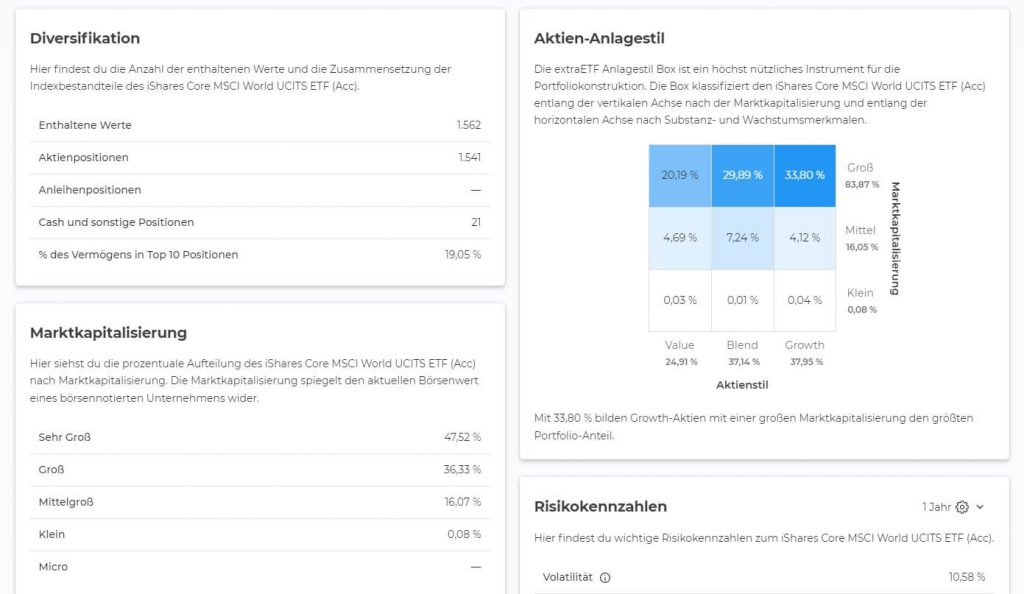Click the value 1.562 for Enthaltene Werte
The width and height of the screenshot is (1024, 594).
pos(469,125)
